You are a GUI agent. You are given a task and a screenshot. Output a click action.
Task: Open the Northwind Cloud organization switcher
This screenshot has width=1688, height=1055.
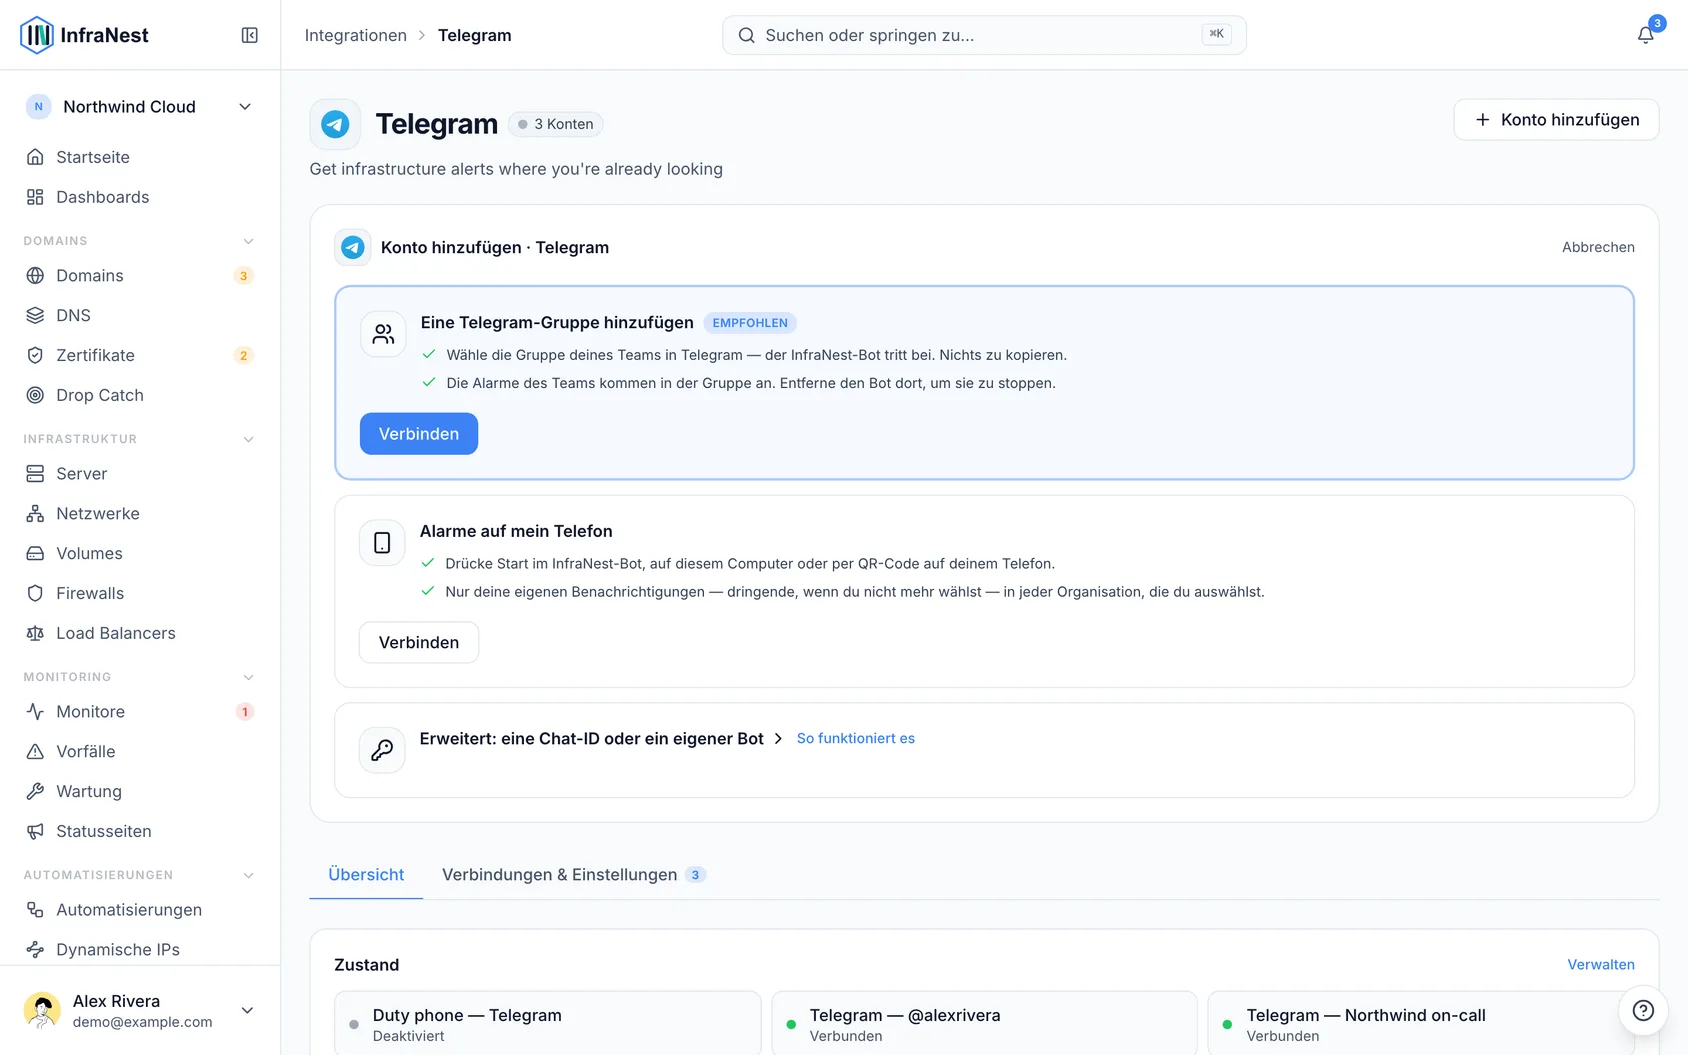coord(140,107)
